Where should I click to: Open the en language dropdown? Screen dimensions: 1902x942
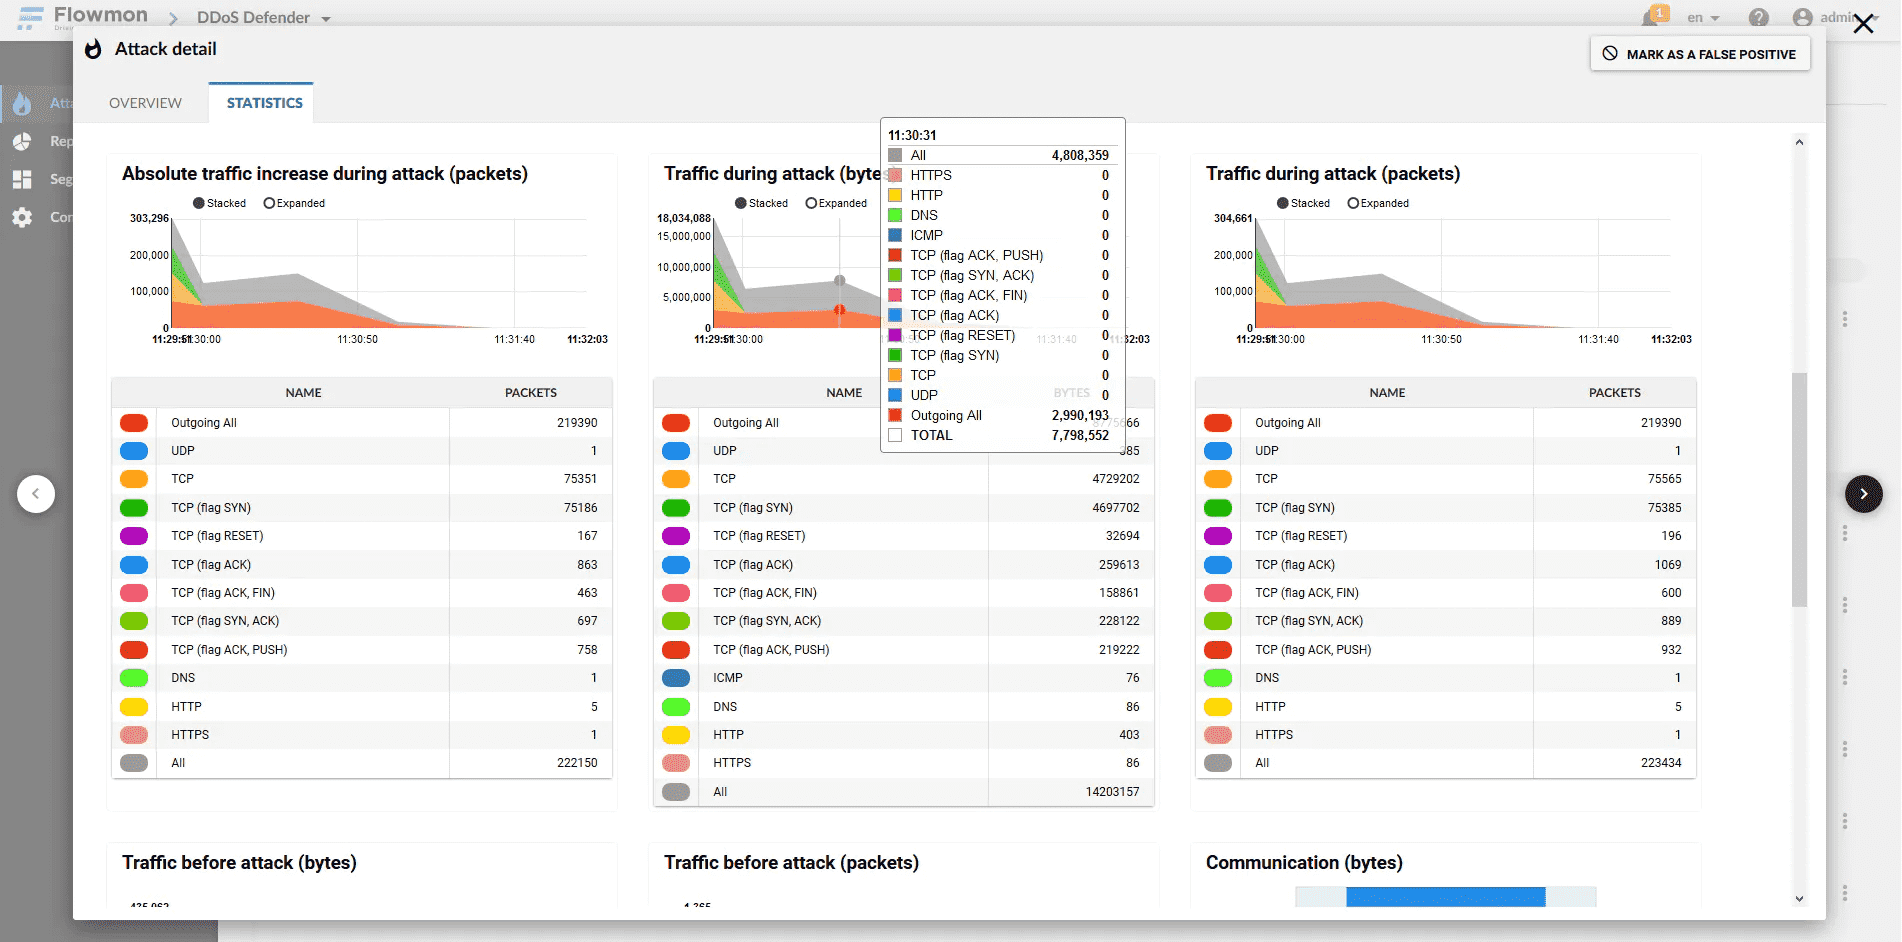1703,18
